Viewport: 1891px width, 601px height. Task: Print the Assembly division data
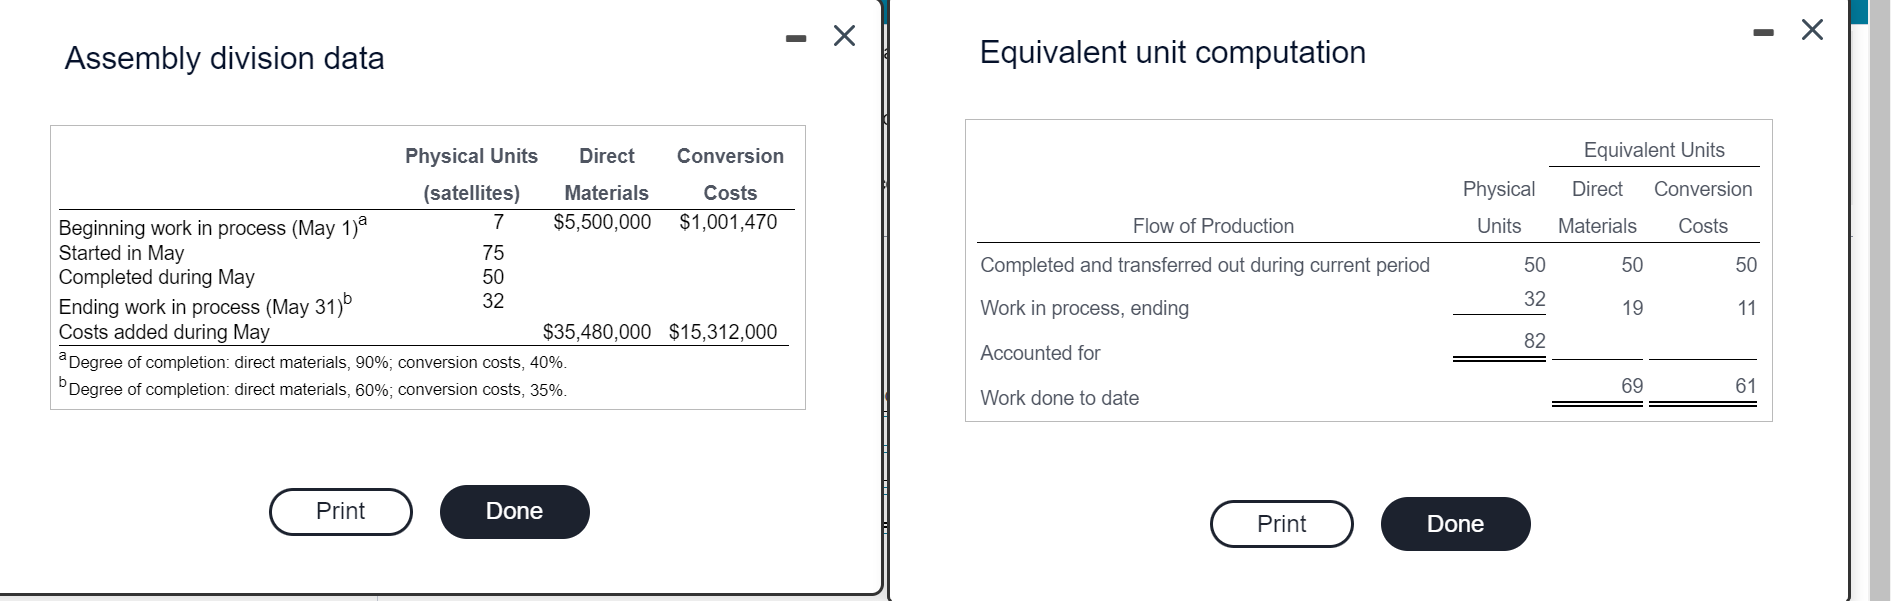coord(341,512)
